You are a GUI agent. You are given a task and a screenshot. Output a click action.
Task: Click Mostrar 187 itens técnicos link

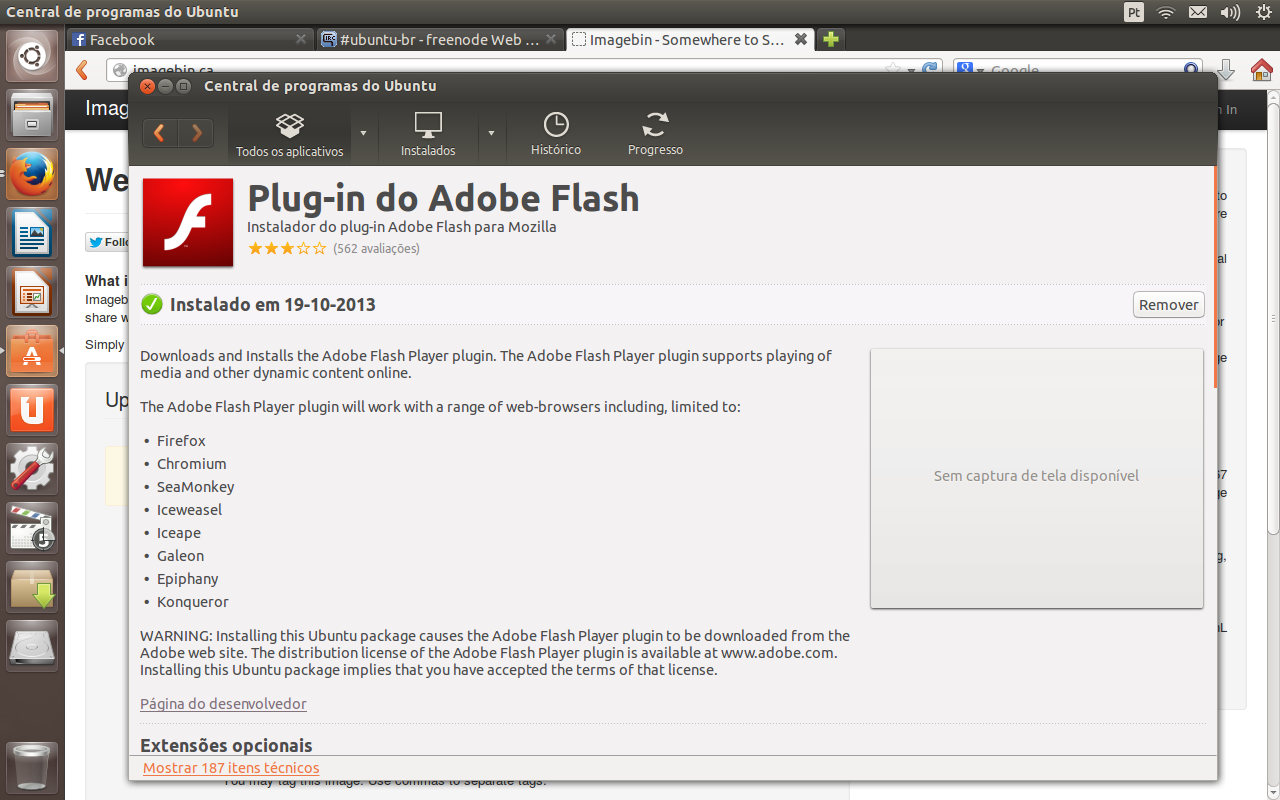point(231,768)
